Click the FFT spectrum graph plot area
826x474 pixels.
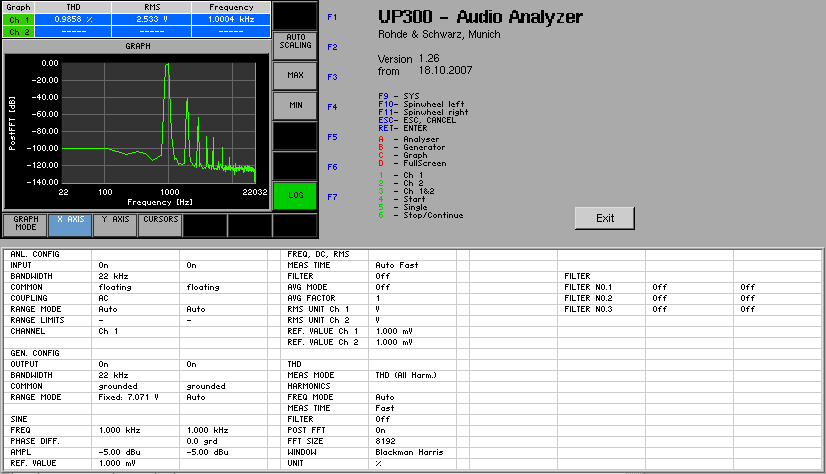click(x=159, y=123)
